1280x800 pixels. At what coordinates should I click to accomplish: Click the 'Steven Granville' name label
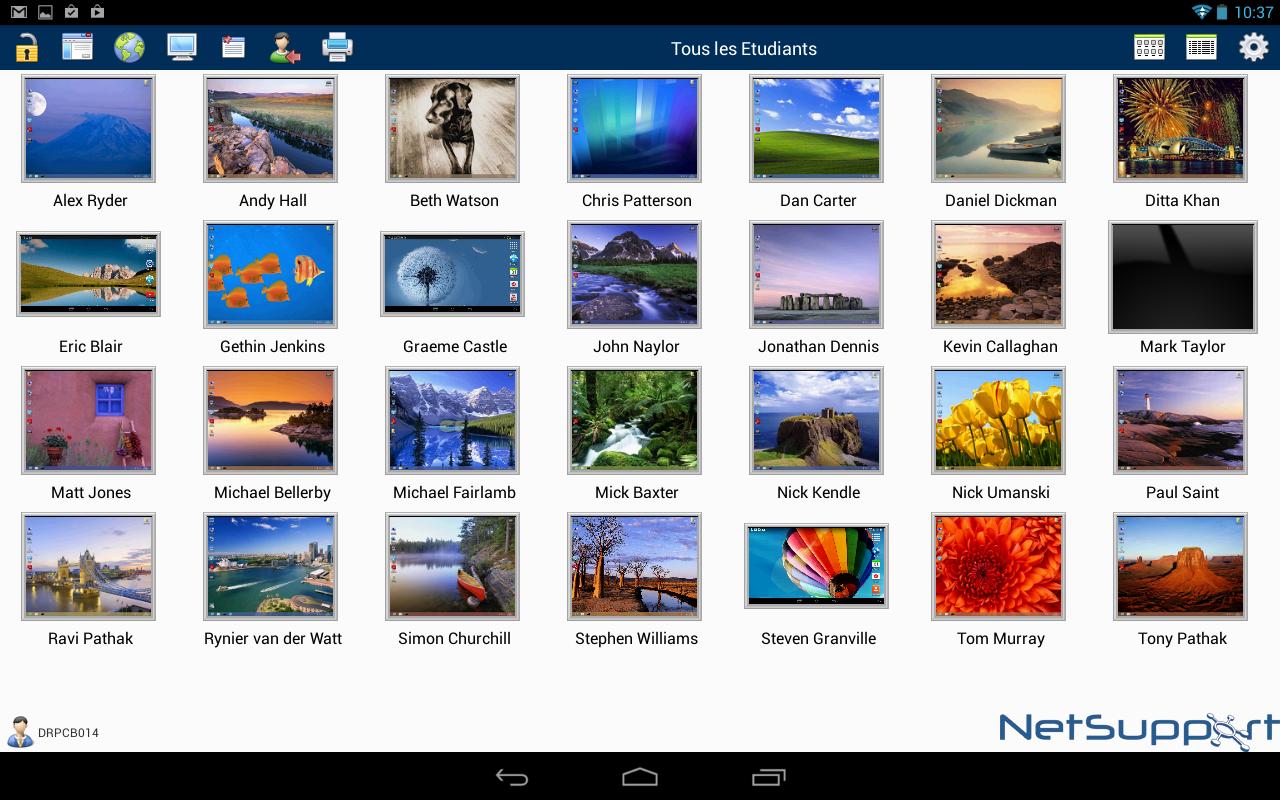(818, 638)
